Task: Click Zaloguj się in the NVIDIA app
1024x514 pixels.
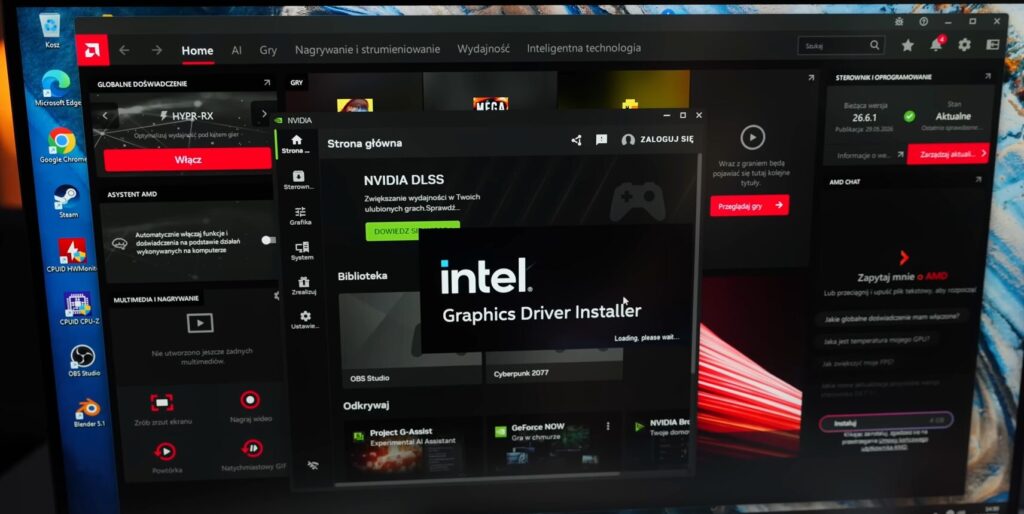Action: coord(658,139)
